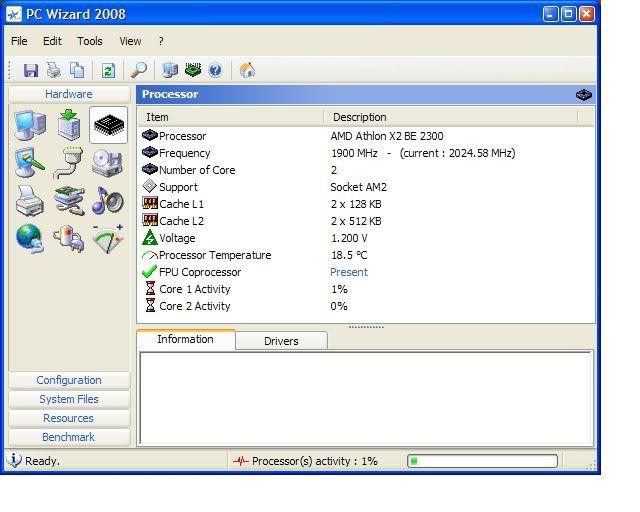Click the Socket AM2 value
The image size is (640, 512).
tap(358, 187)
